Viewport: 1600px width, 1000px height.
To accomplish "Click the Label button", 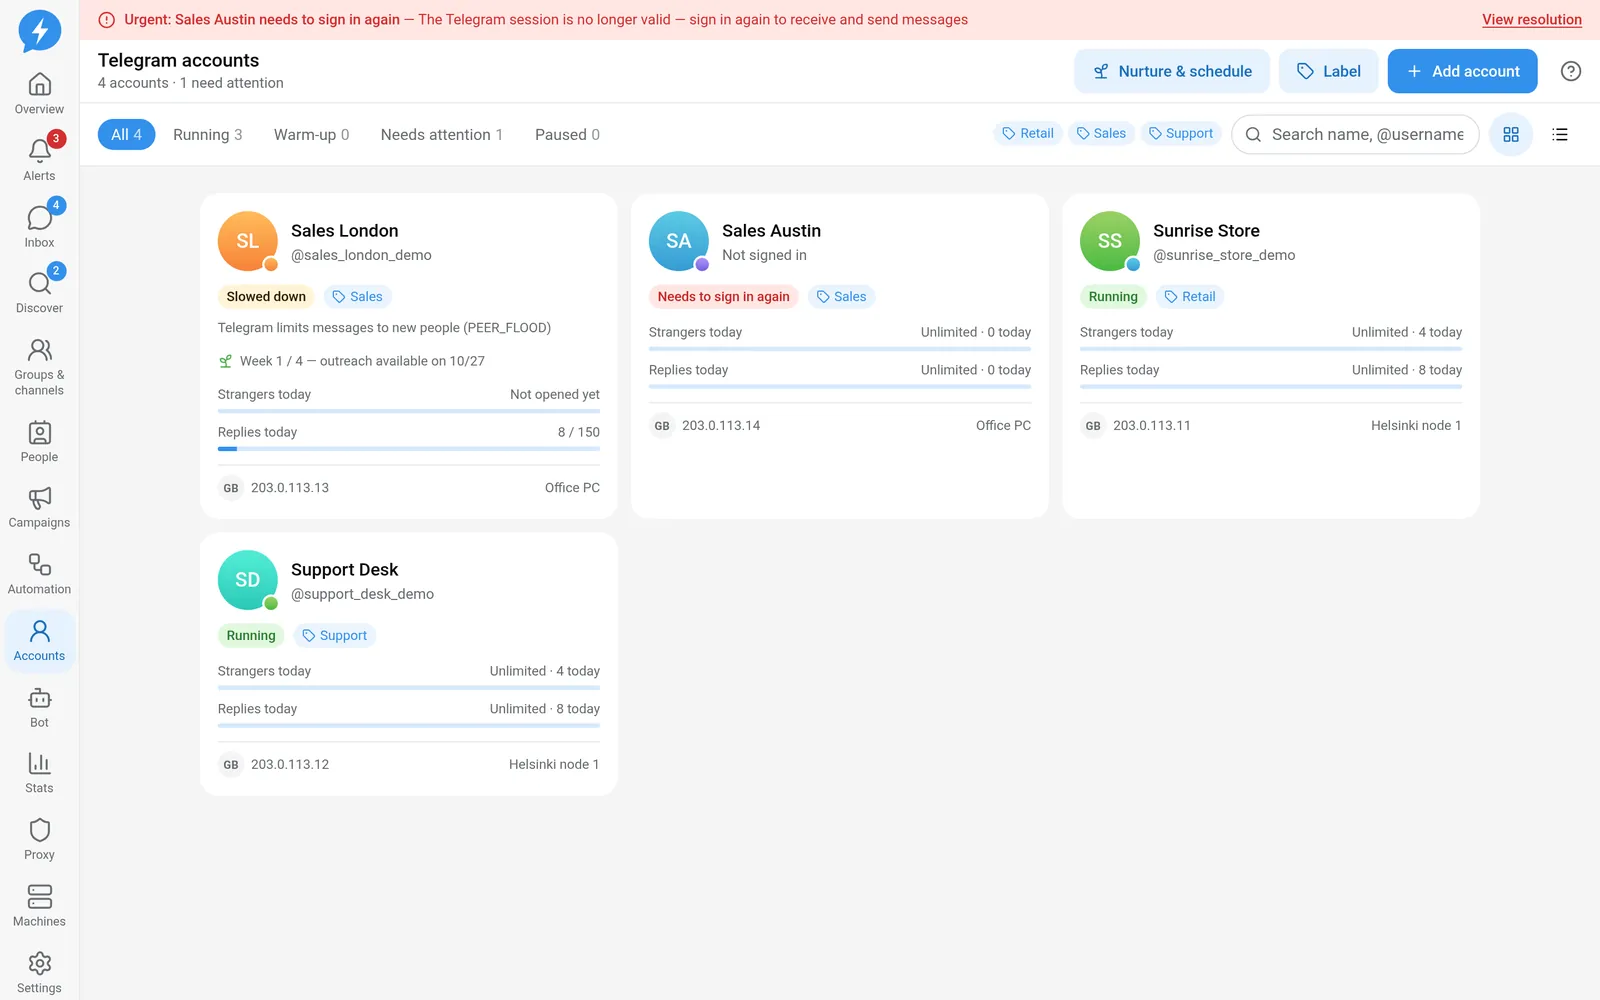I will (1328, 71).
